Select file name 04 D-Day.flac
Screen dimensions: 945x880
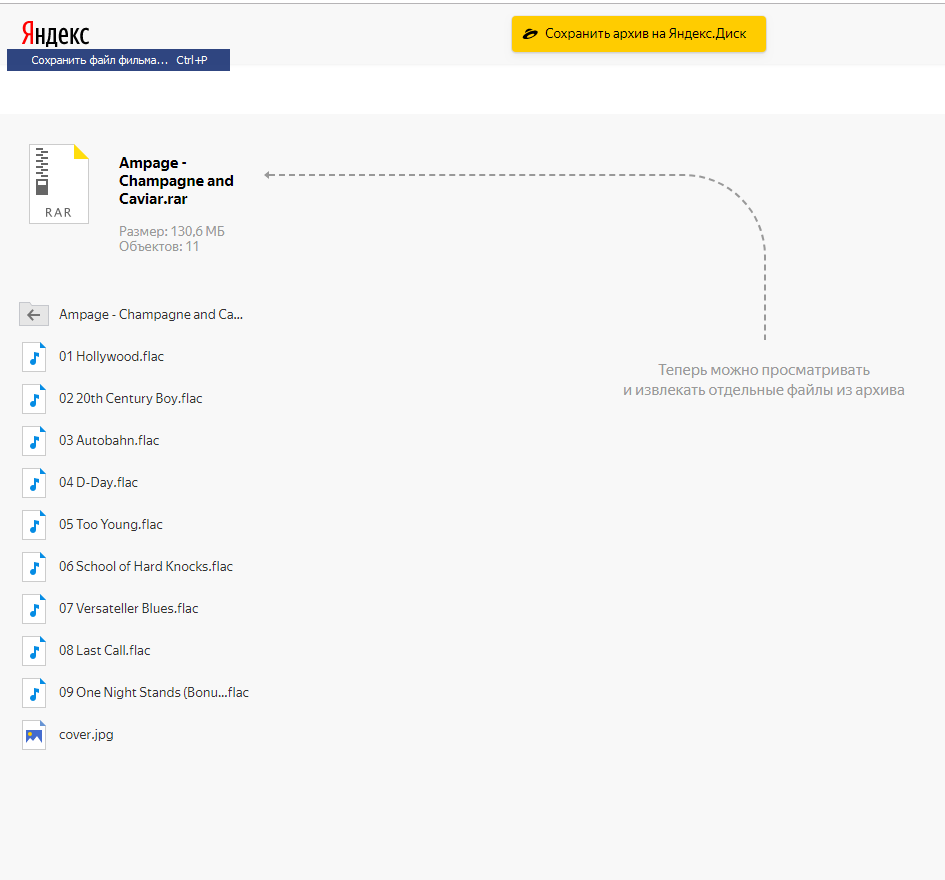tap(98, 482)
